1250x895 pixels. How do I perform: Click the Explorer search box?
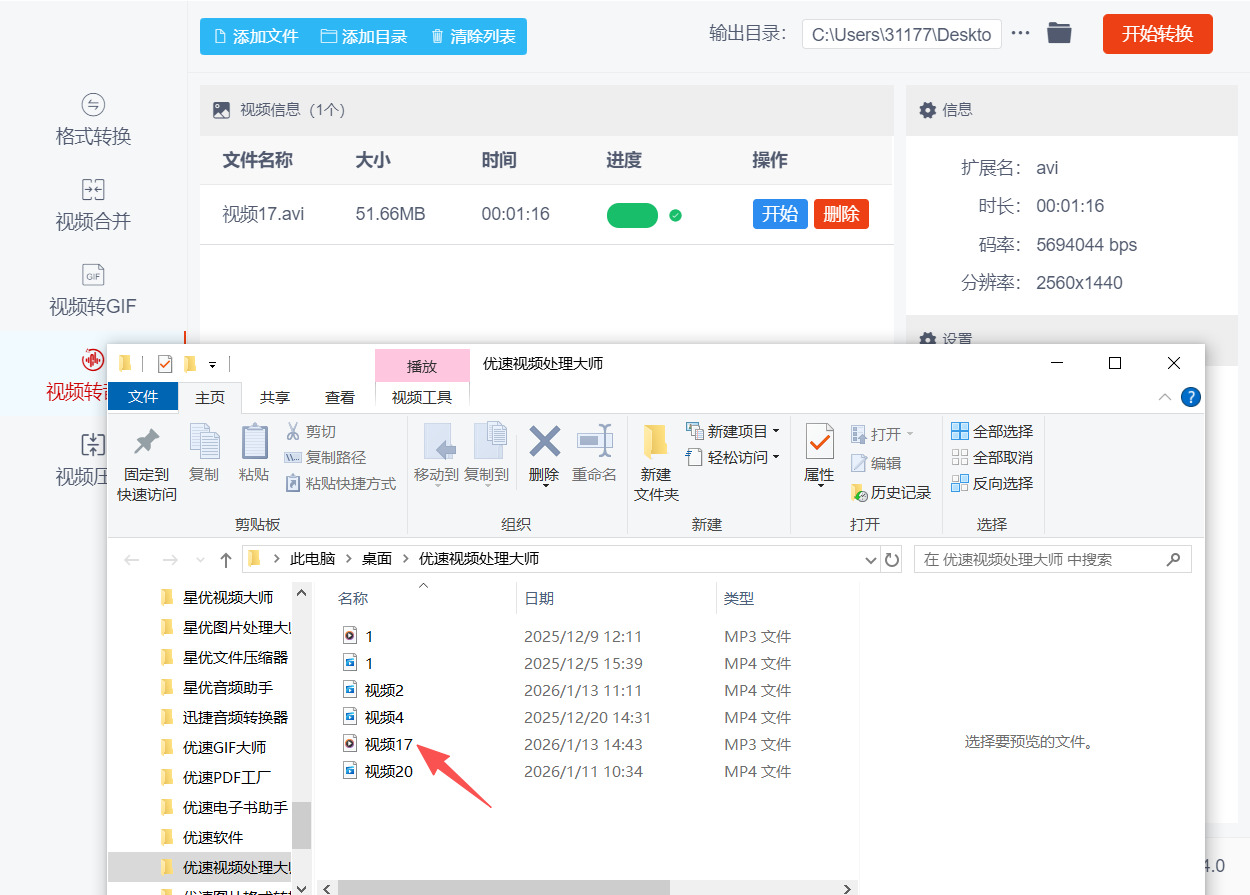pos(1040,559)
